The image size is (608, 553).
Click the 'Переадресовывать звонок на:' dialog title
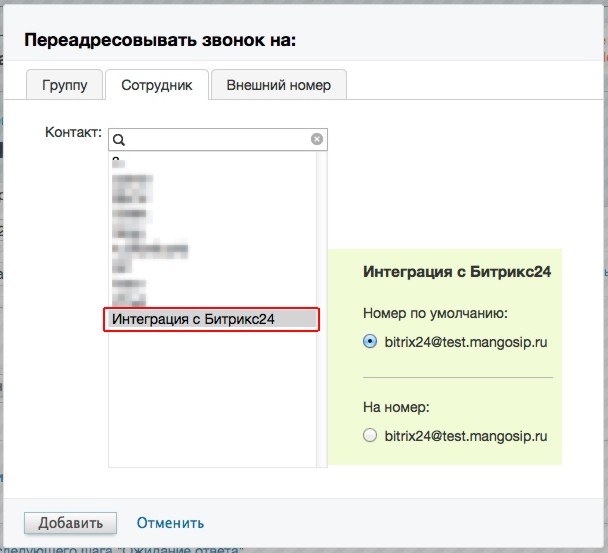pos(160,40)
